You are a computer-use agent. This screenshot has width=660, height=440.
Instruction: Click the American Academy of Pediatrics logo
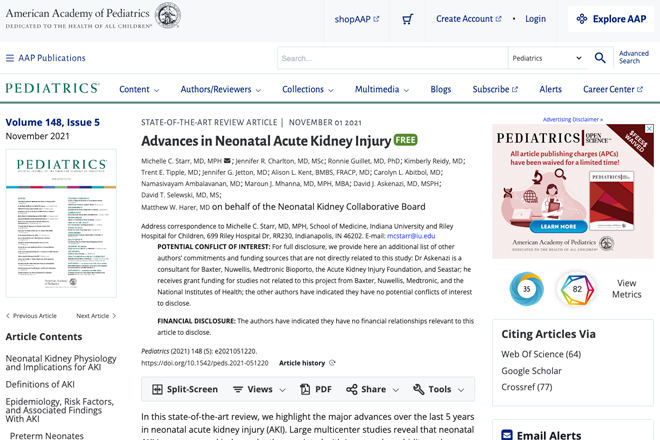click(x=93, y=16)
